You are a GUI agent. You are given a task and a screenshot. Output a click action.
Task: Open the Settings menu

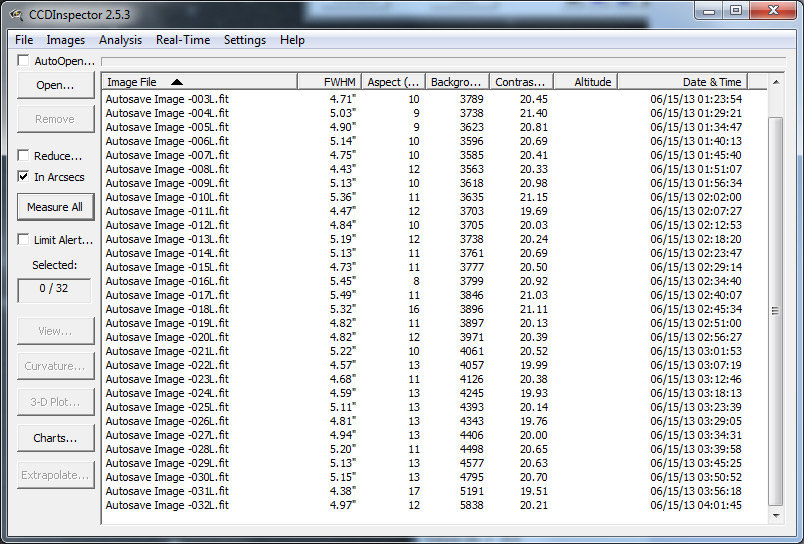coord(245,40)
